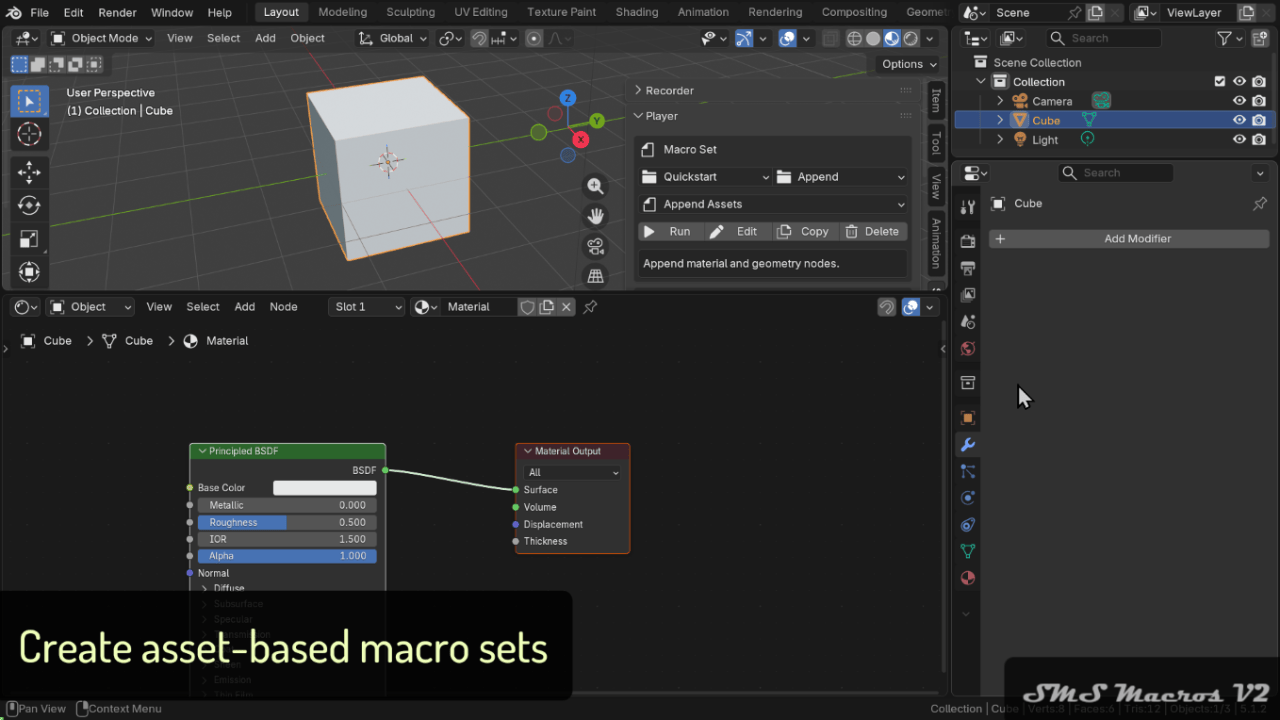The image size is (1280, 720).
Task: Open the Append macro dropdown
Action: (x=841, y=177)
